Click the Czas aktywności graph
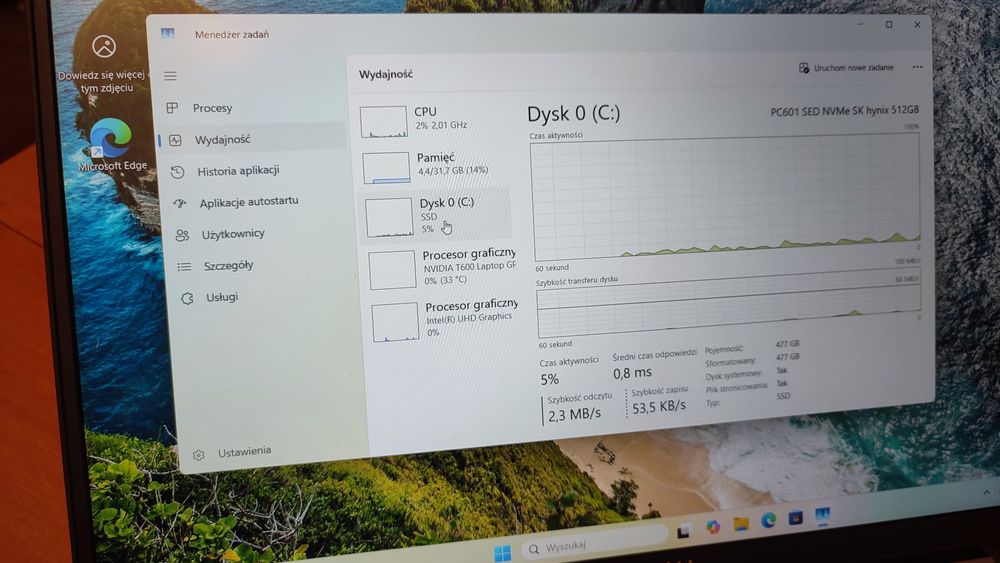 point(726,197)
